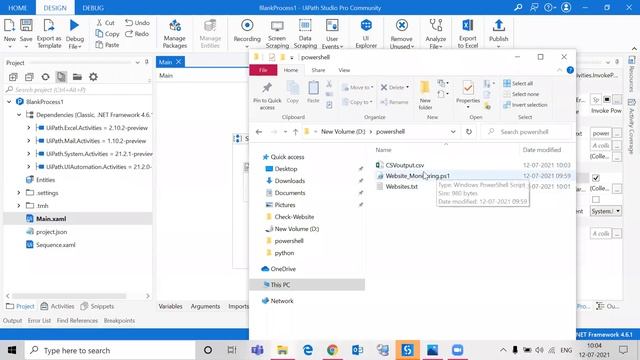This screenshot has width=640, height=360.
Task: Open Google Chrome from taskbar
Action: [332, 350]
